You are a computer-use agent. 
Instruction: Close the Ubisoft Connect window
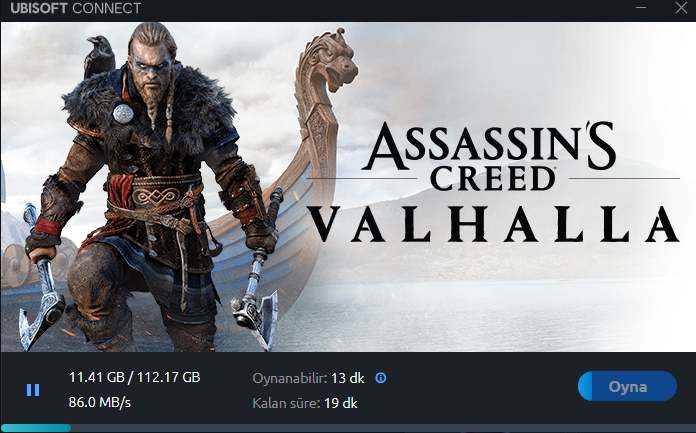[681, 8]
